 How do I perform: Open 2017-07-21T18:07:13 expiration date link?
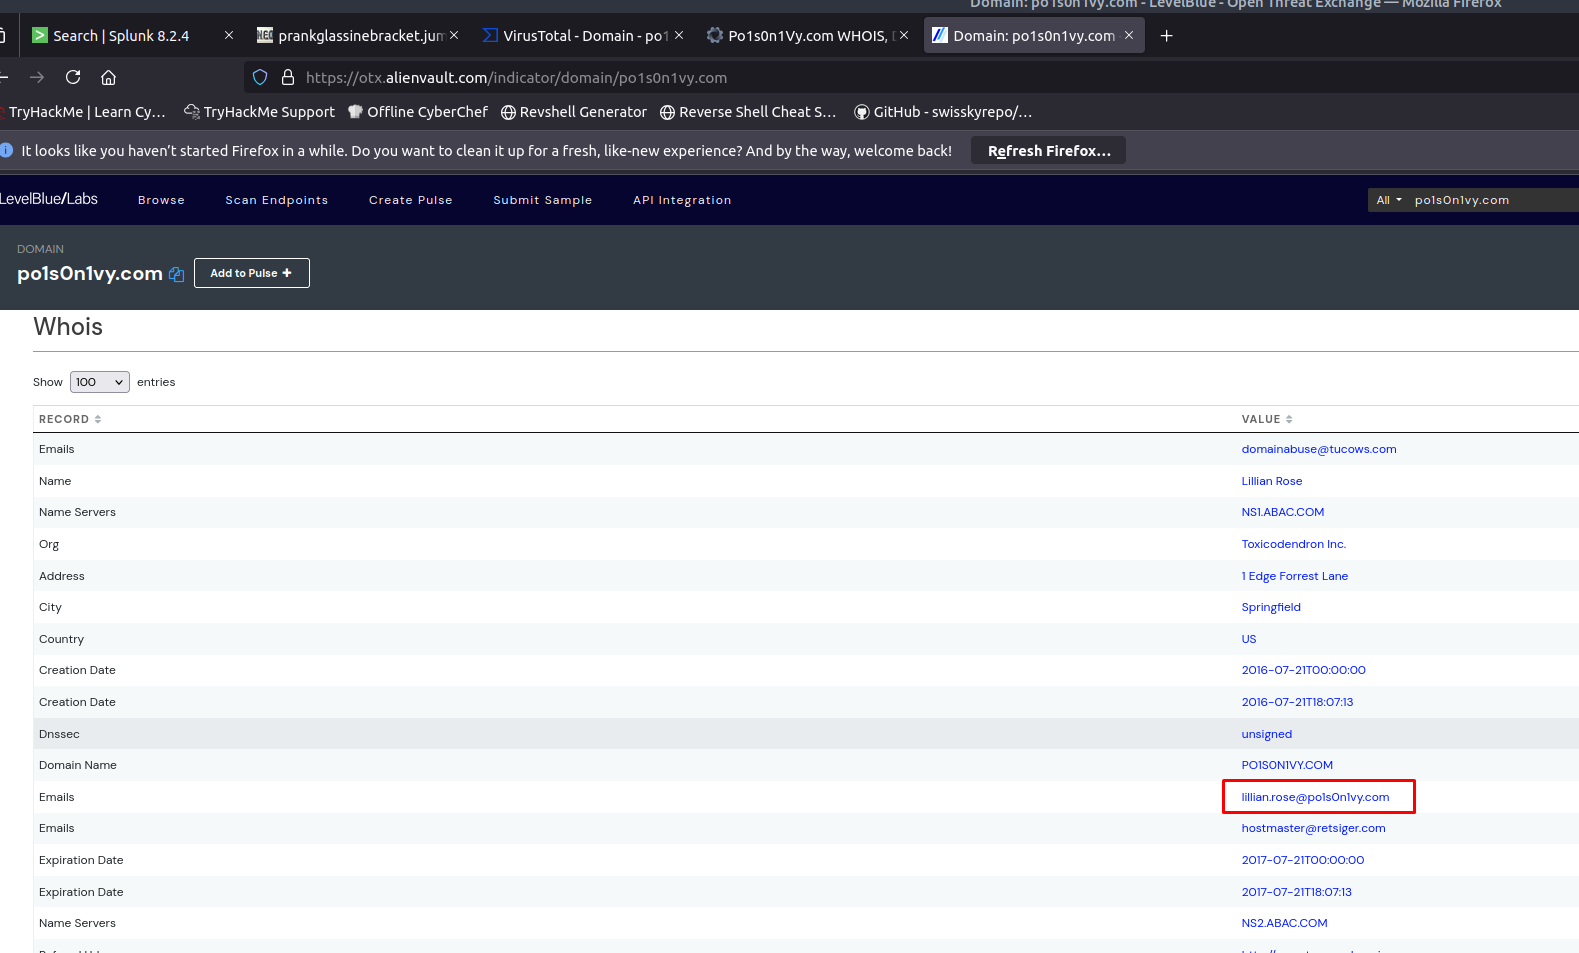(1296, 892)
